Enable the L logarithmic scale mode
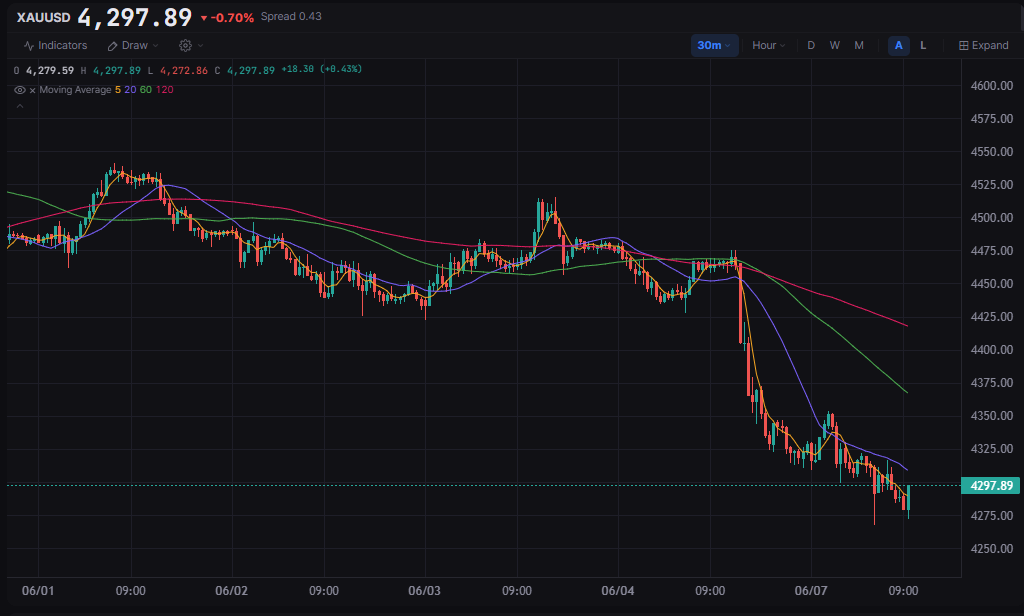This screenshot has width=1024, height=616. tap(923, 46)
